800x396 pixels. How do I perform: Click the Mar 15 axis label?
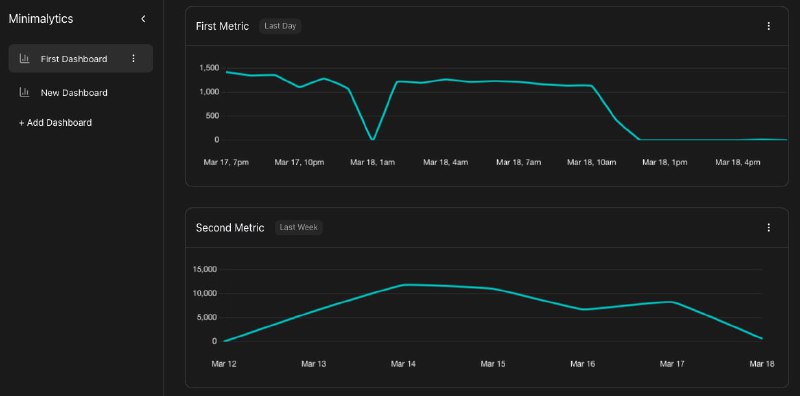pyautogui.click(x=493, y=364)
